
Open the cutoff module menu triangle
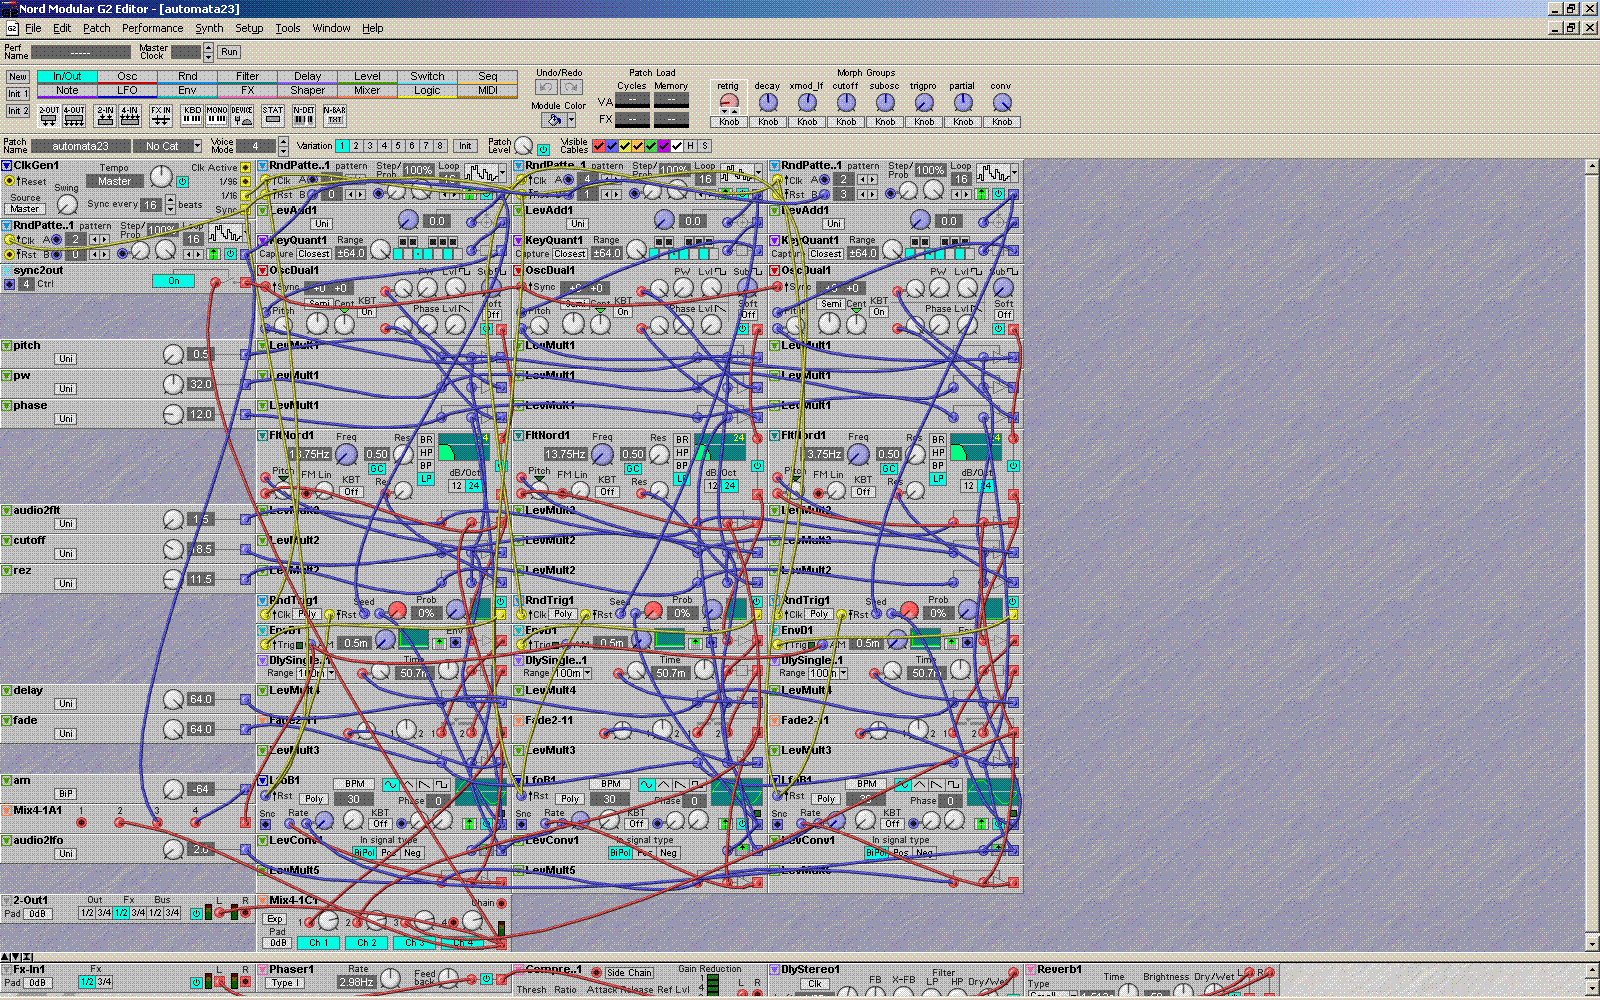pyautogui.click(x=6, y=541)
